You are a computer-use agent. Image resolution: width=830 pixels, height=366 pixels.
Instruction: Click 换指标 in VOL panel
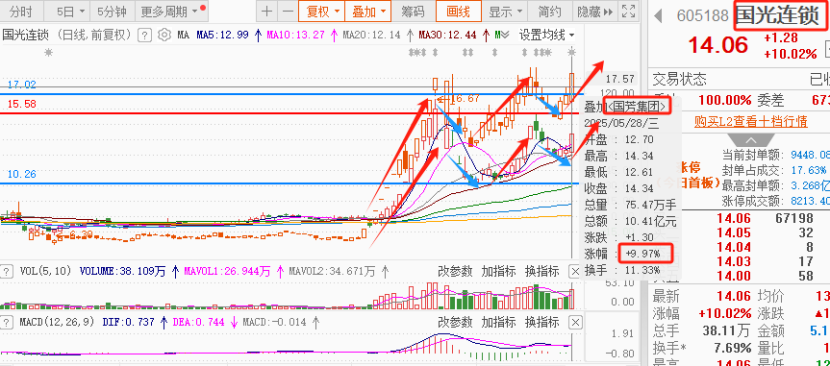(542, 272)
